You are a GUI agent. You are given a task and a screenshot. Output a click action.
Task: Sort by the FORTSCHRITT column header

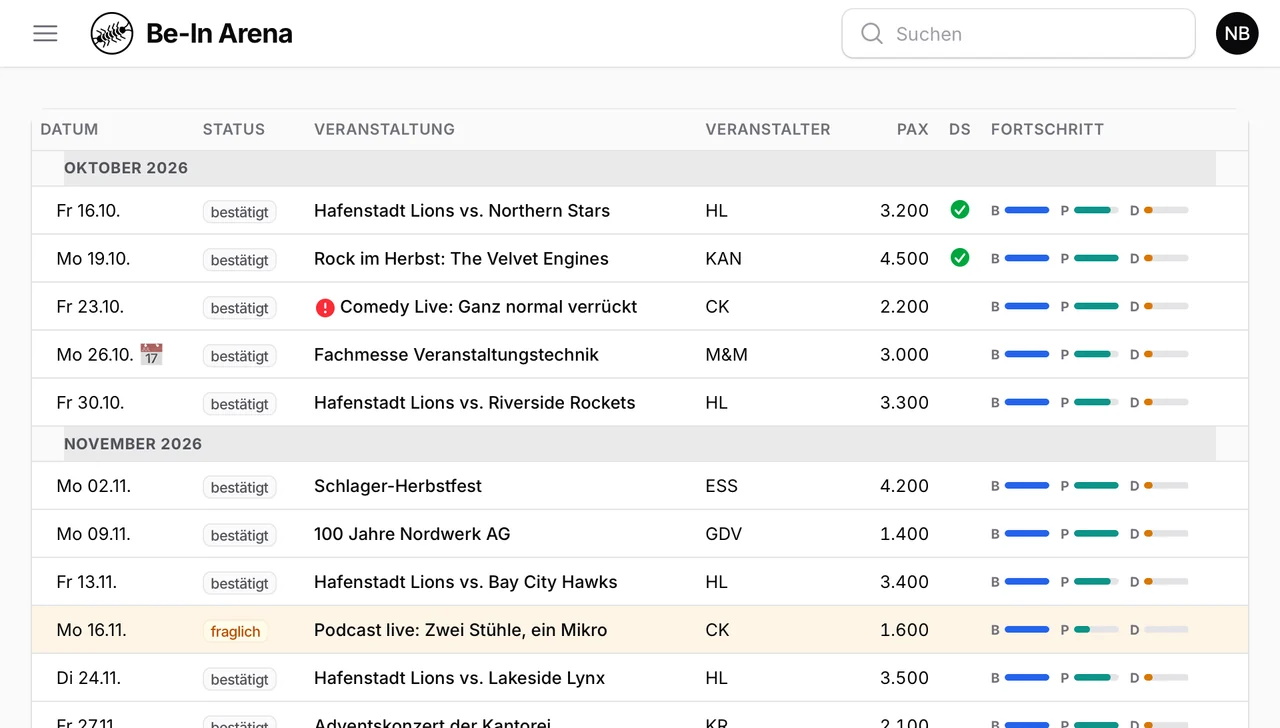coord(1047,129)
